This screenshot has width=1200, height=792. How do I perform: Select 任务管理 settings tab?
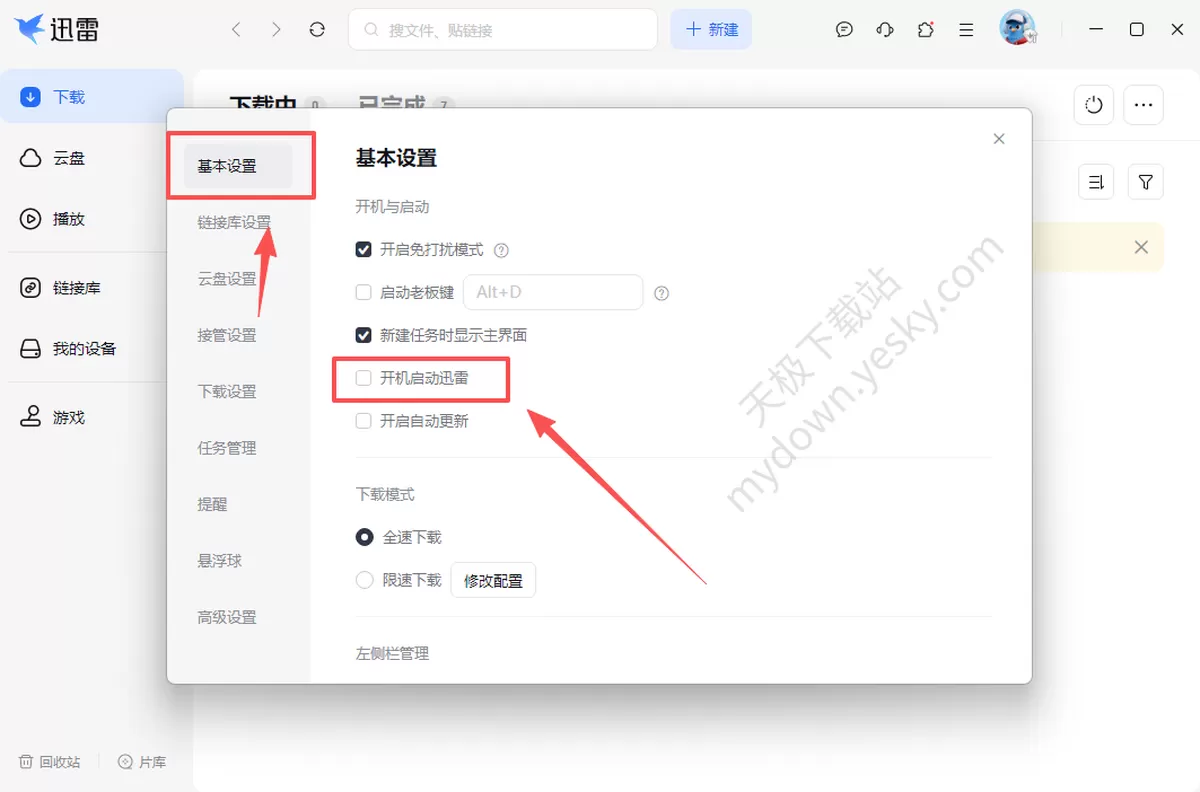pos(227,448)
